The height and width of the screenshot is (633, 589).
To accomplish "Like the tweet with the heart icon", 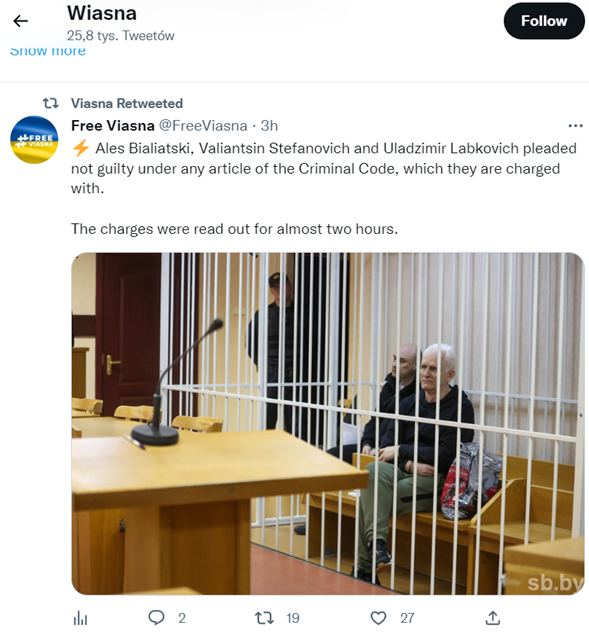I will (x=378, y=618).
